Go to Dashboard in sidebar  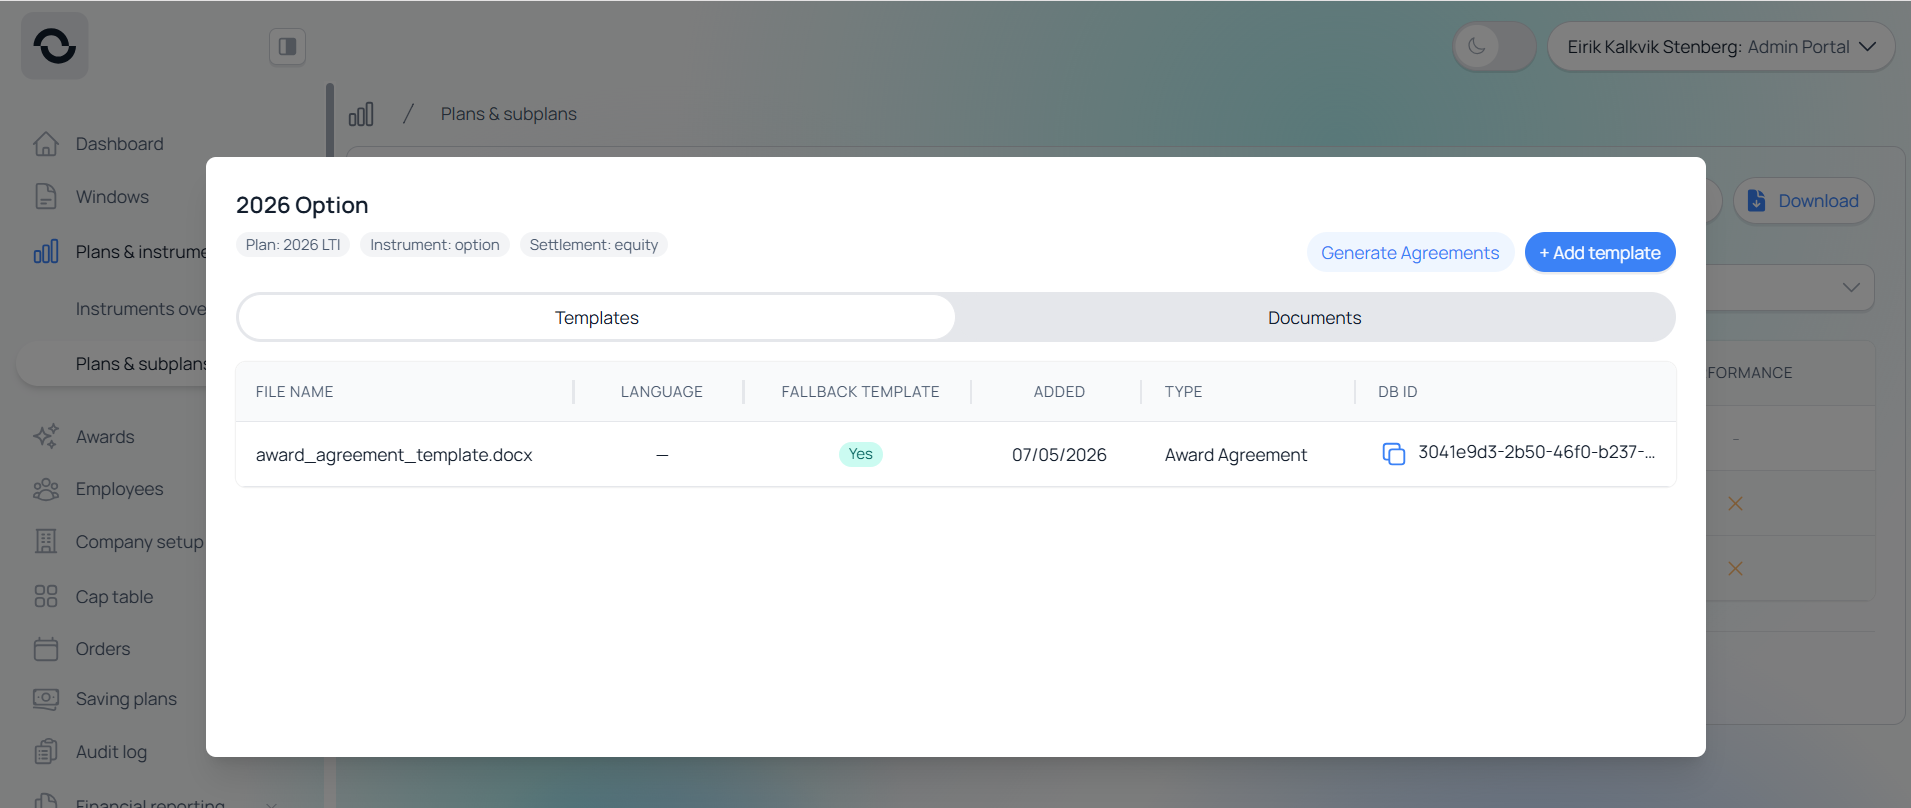tap(119, 144)
